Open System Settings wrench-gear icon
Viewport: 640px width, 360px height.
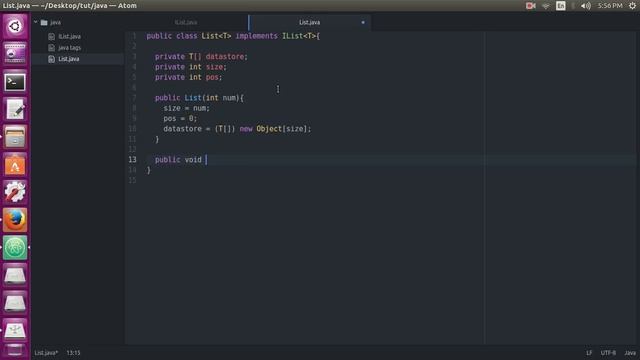click(15, 192)
